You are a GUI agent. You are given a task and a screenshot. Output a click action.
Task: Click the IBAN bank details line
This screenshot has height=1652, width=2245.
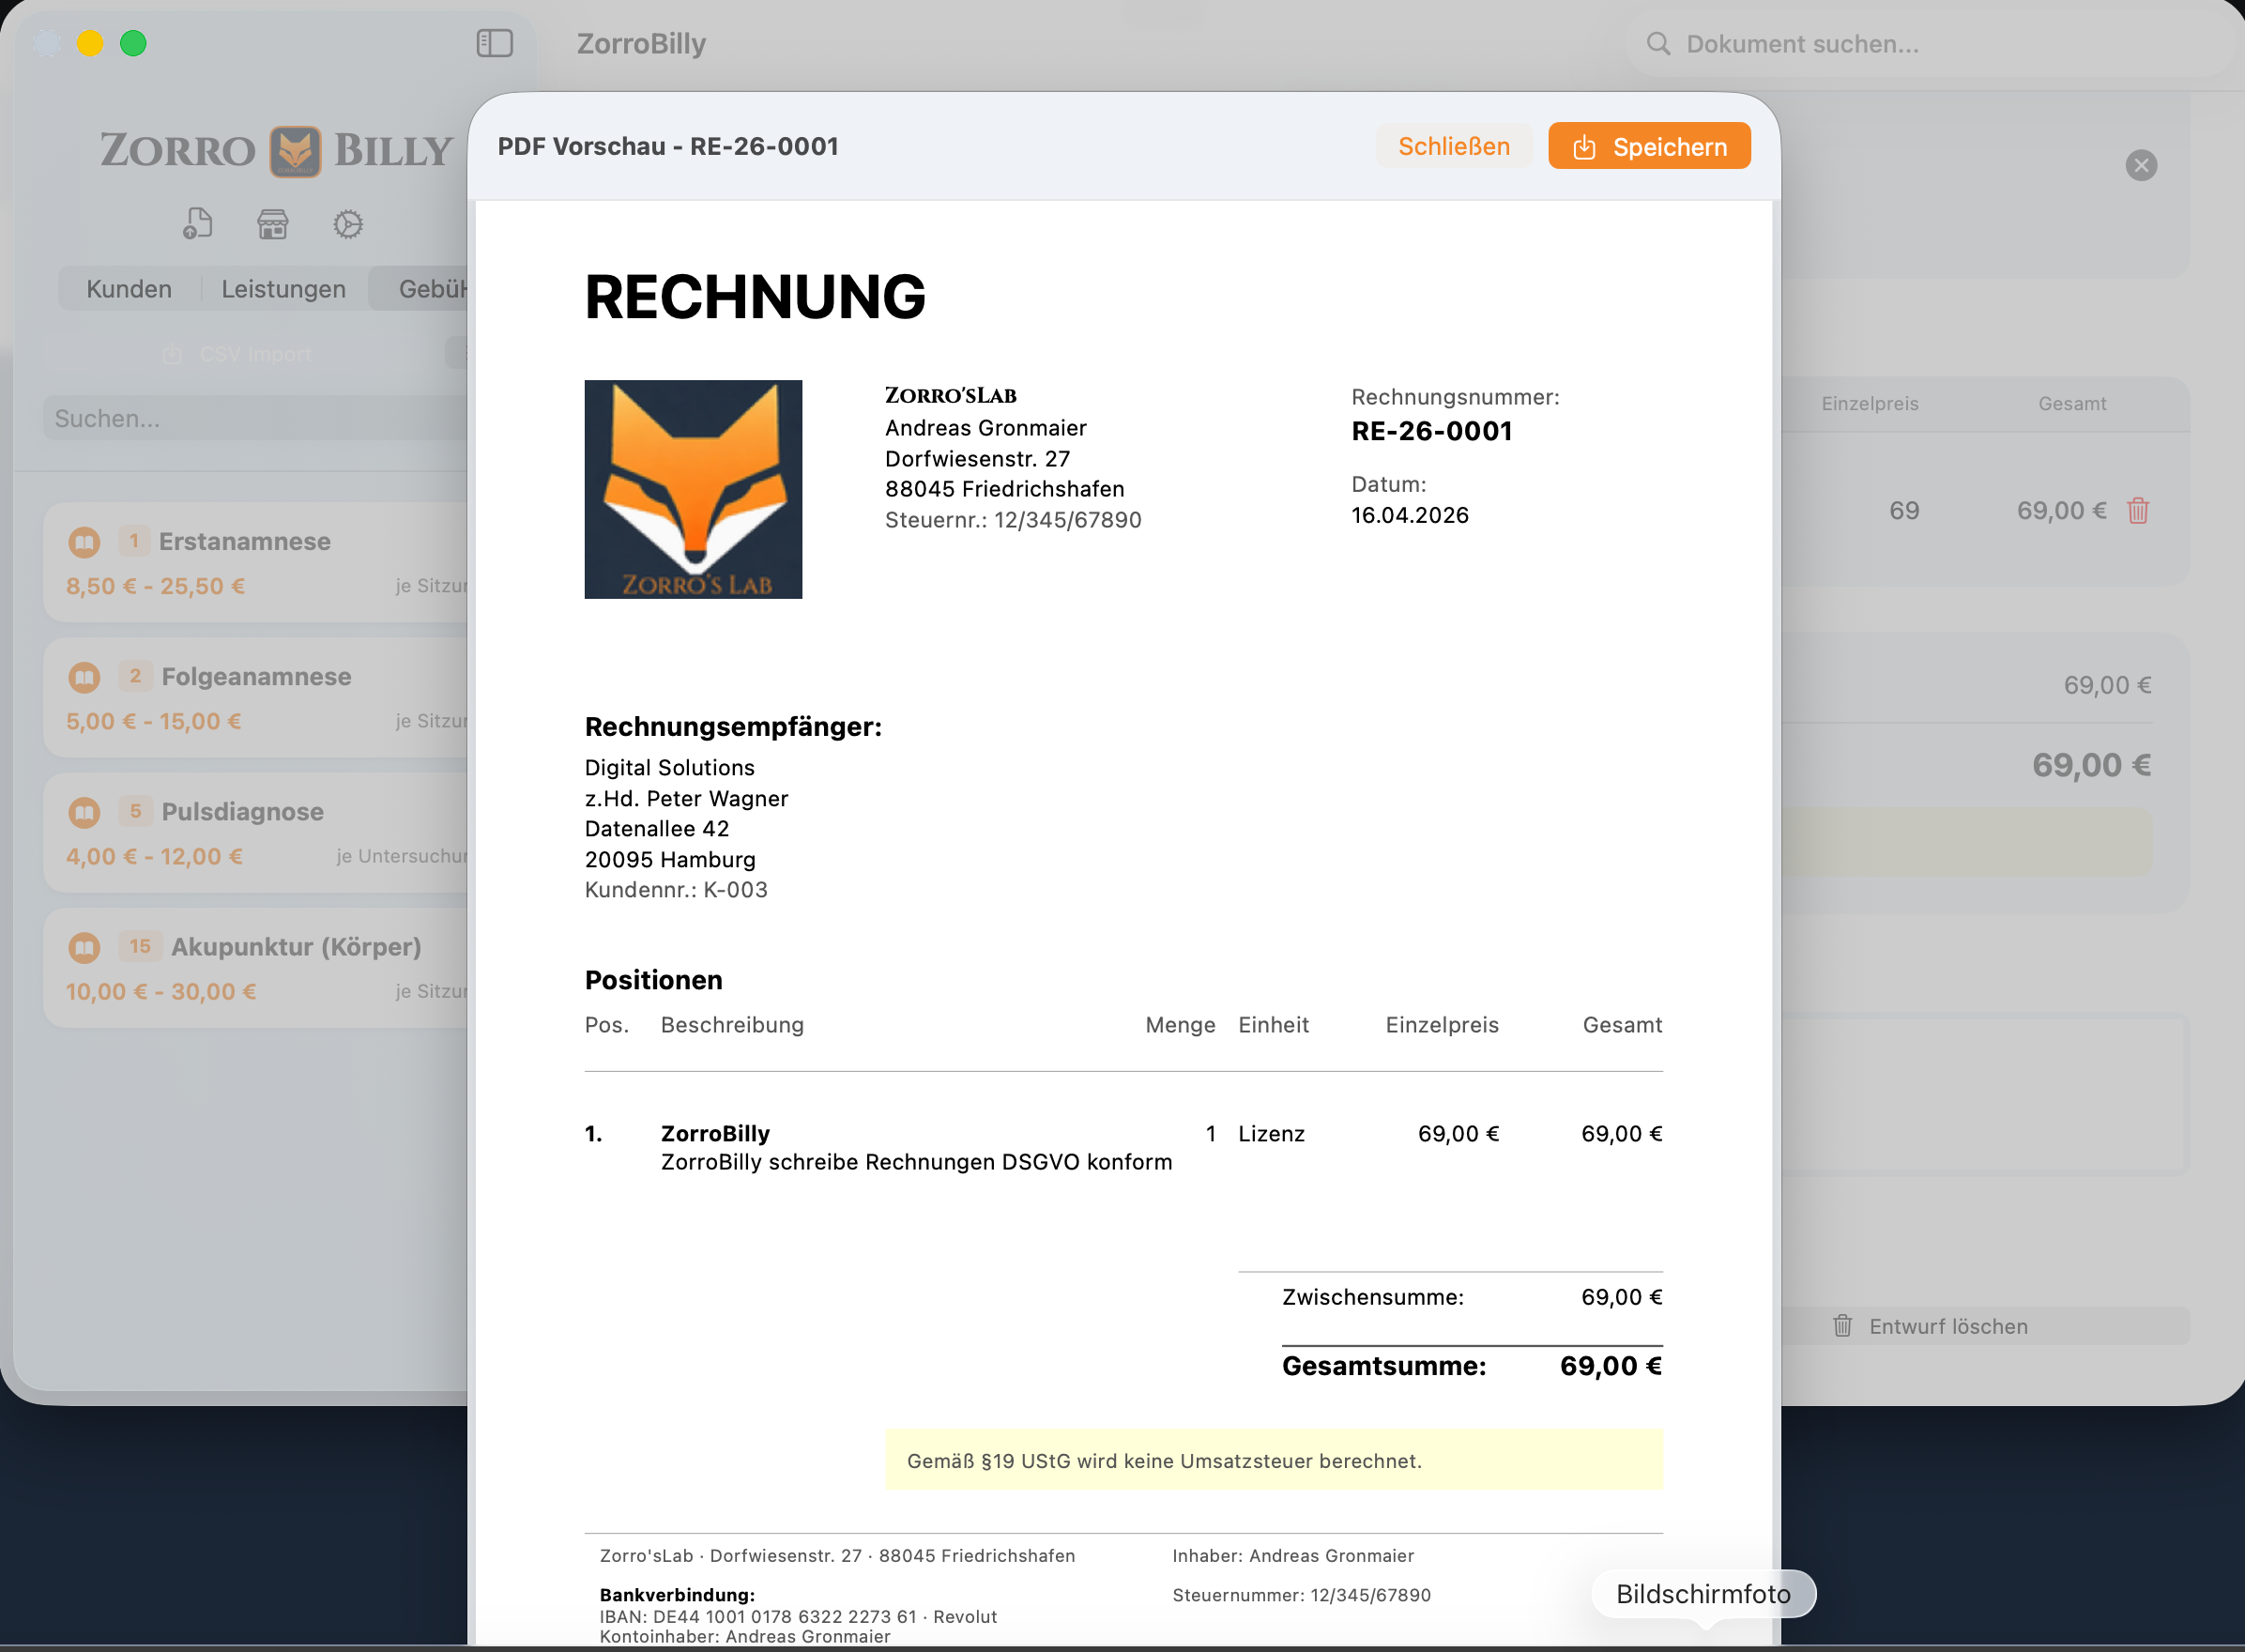[x=798, y=1616]
